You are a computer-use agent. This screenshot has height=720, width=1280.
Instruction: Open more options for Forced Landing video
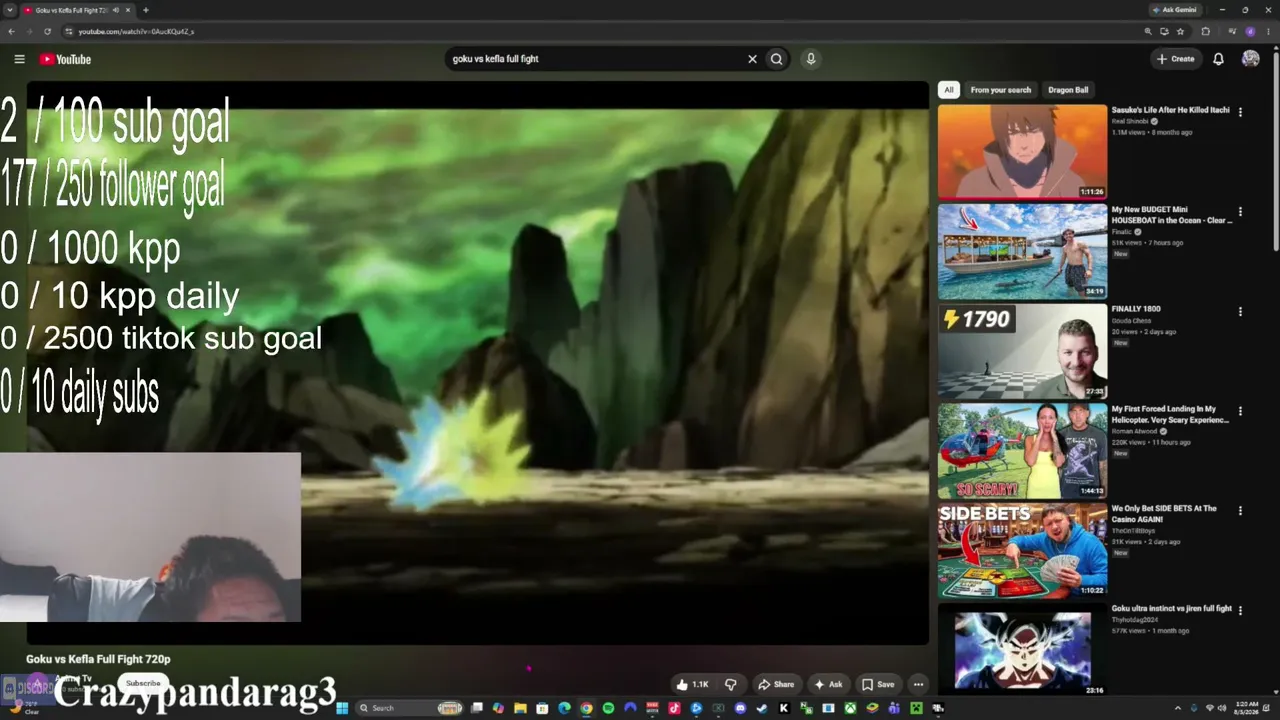pyautogui.click(x=1240, y=411)
